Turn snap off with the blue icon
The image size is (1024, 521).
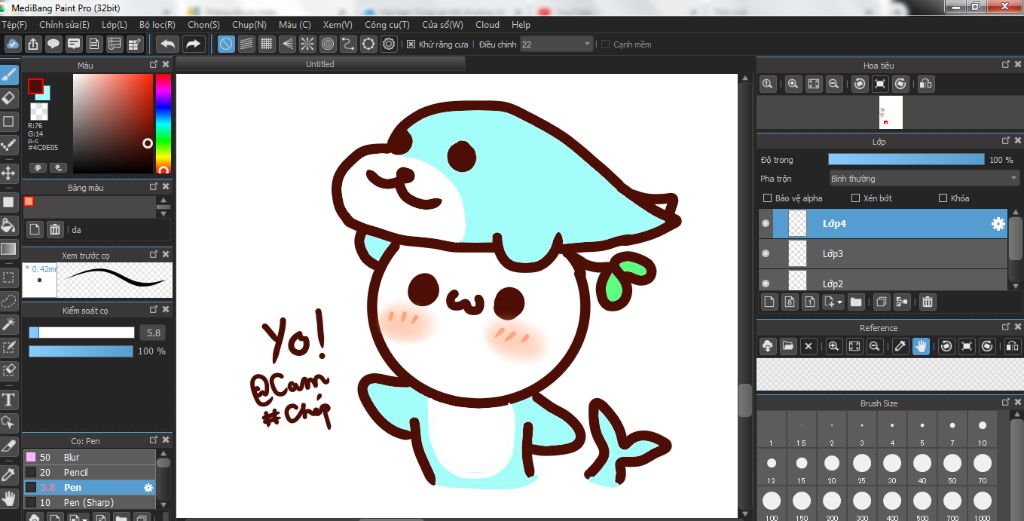click(x=226, y=44)
